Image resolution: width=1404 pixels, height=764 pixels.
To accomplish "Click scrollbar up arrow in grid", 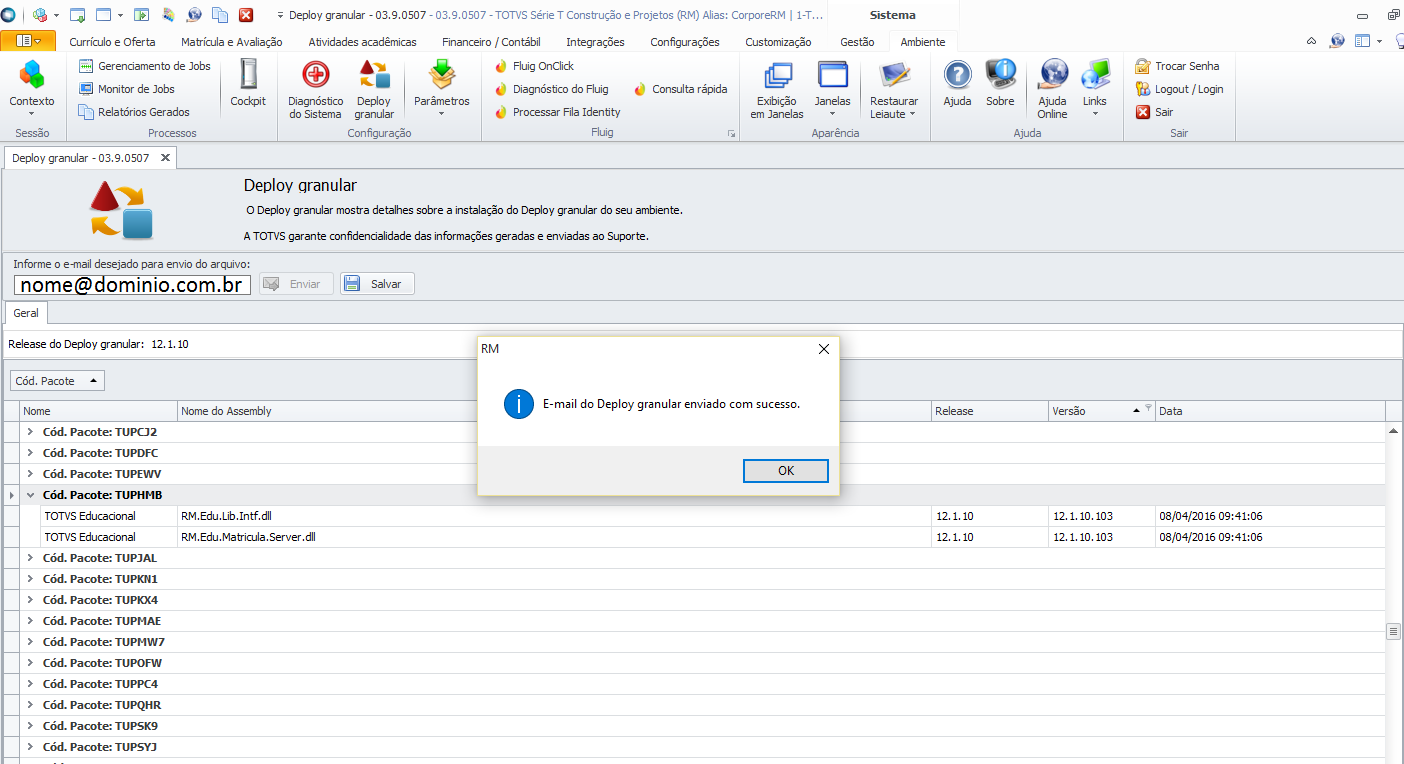I will [1392, 430].
